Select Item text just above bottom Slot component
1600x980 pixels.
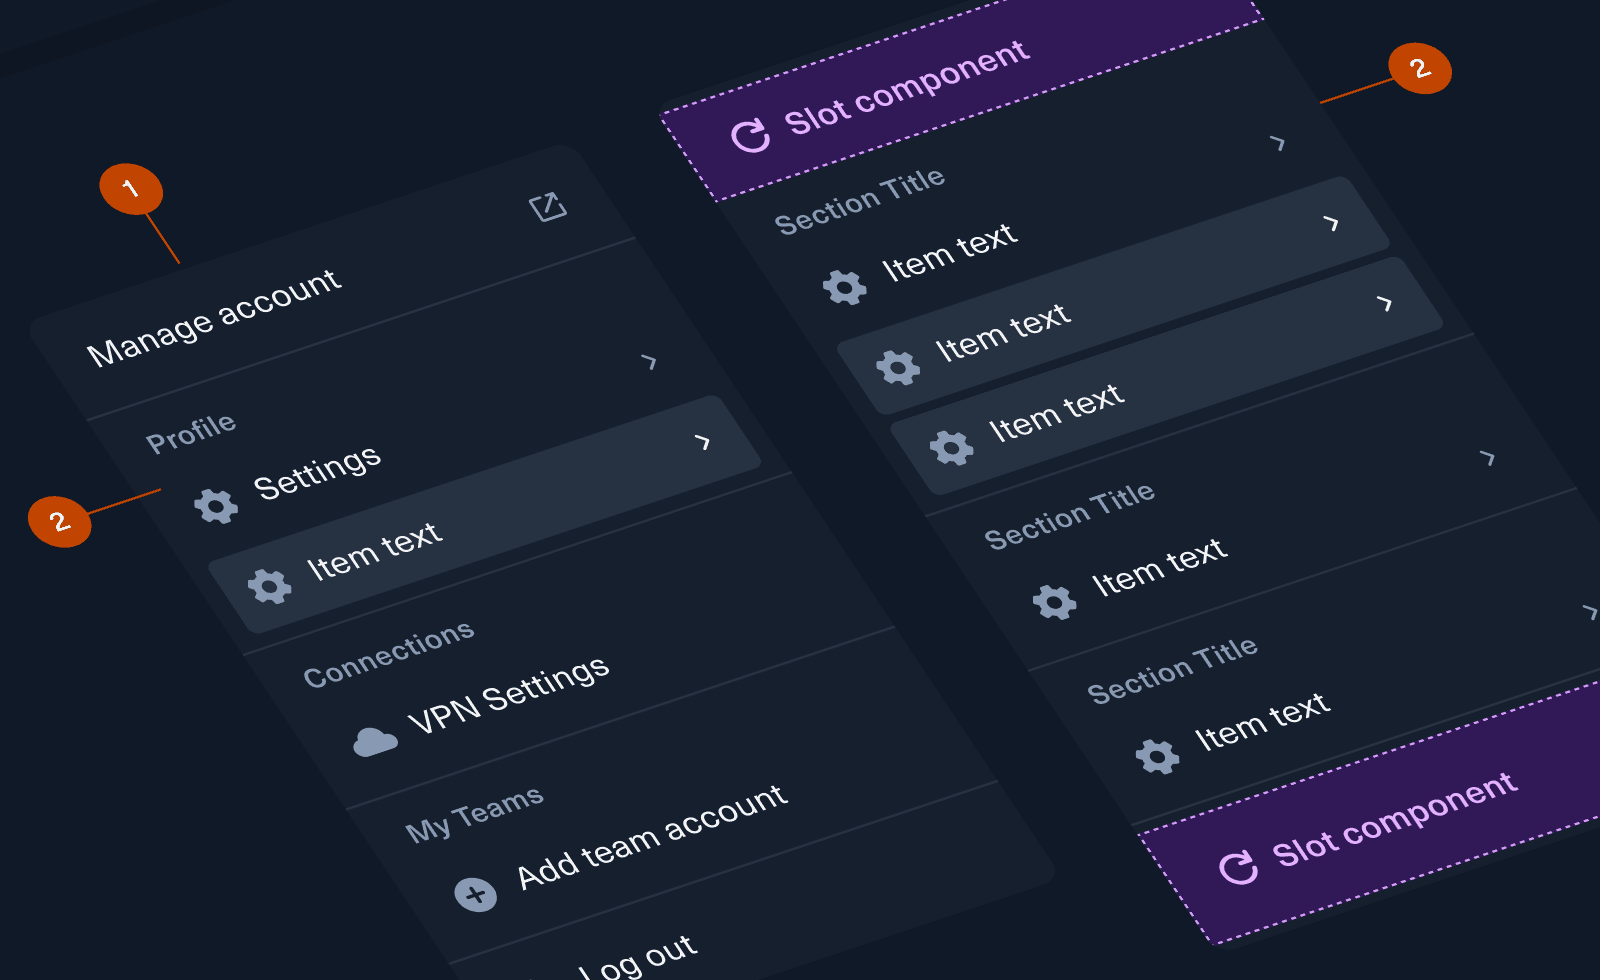pos(1262,721)
